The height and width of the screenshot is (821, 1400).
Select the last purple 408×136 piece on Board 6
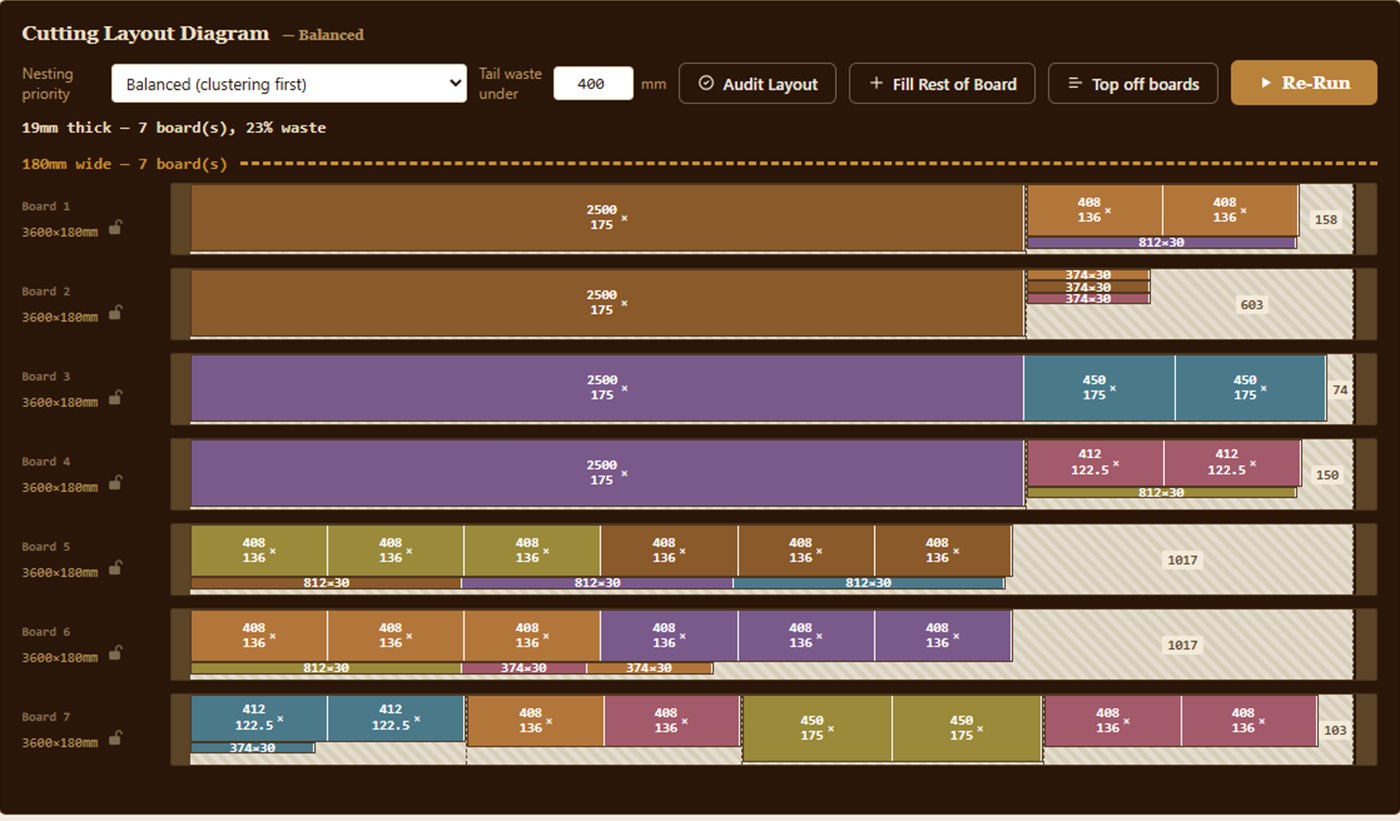(x=943, y=635)
